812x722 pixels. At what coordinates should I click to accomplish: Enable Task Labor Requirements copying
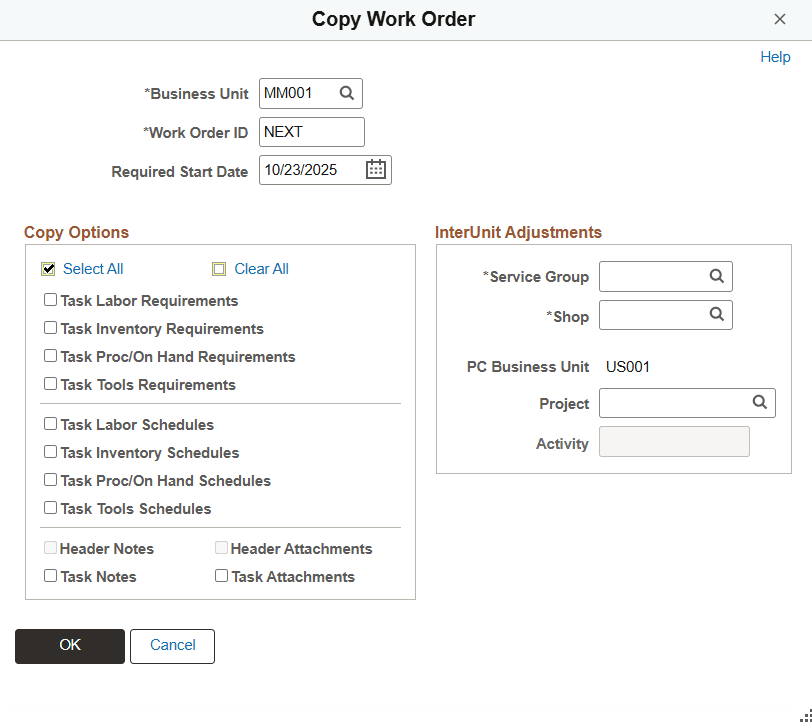50,300
